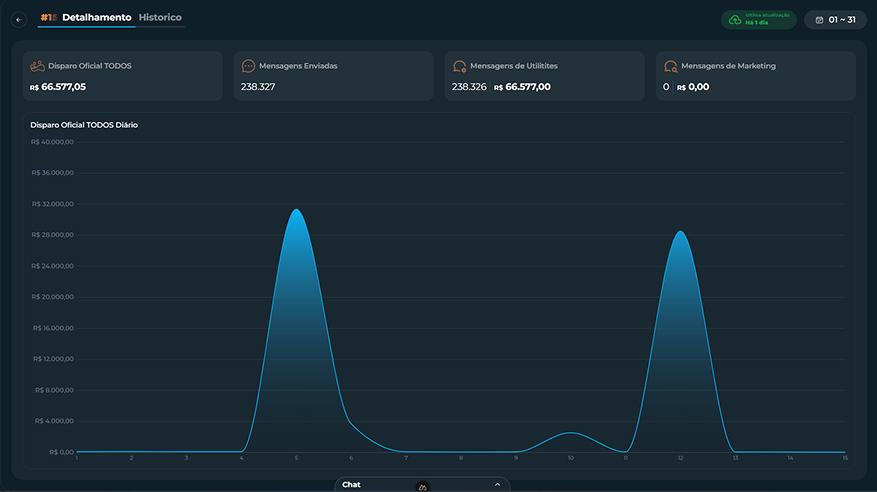The width and height of the screenshot is (877, 492).
Task: Click the cloud last-update icon
Action: coord(735,20)
